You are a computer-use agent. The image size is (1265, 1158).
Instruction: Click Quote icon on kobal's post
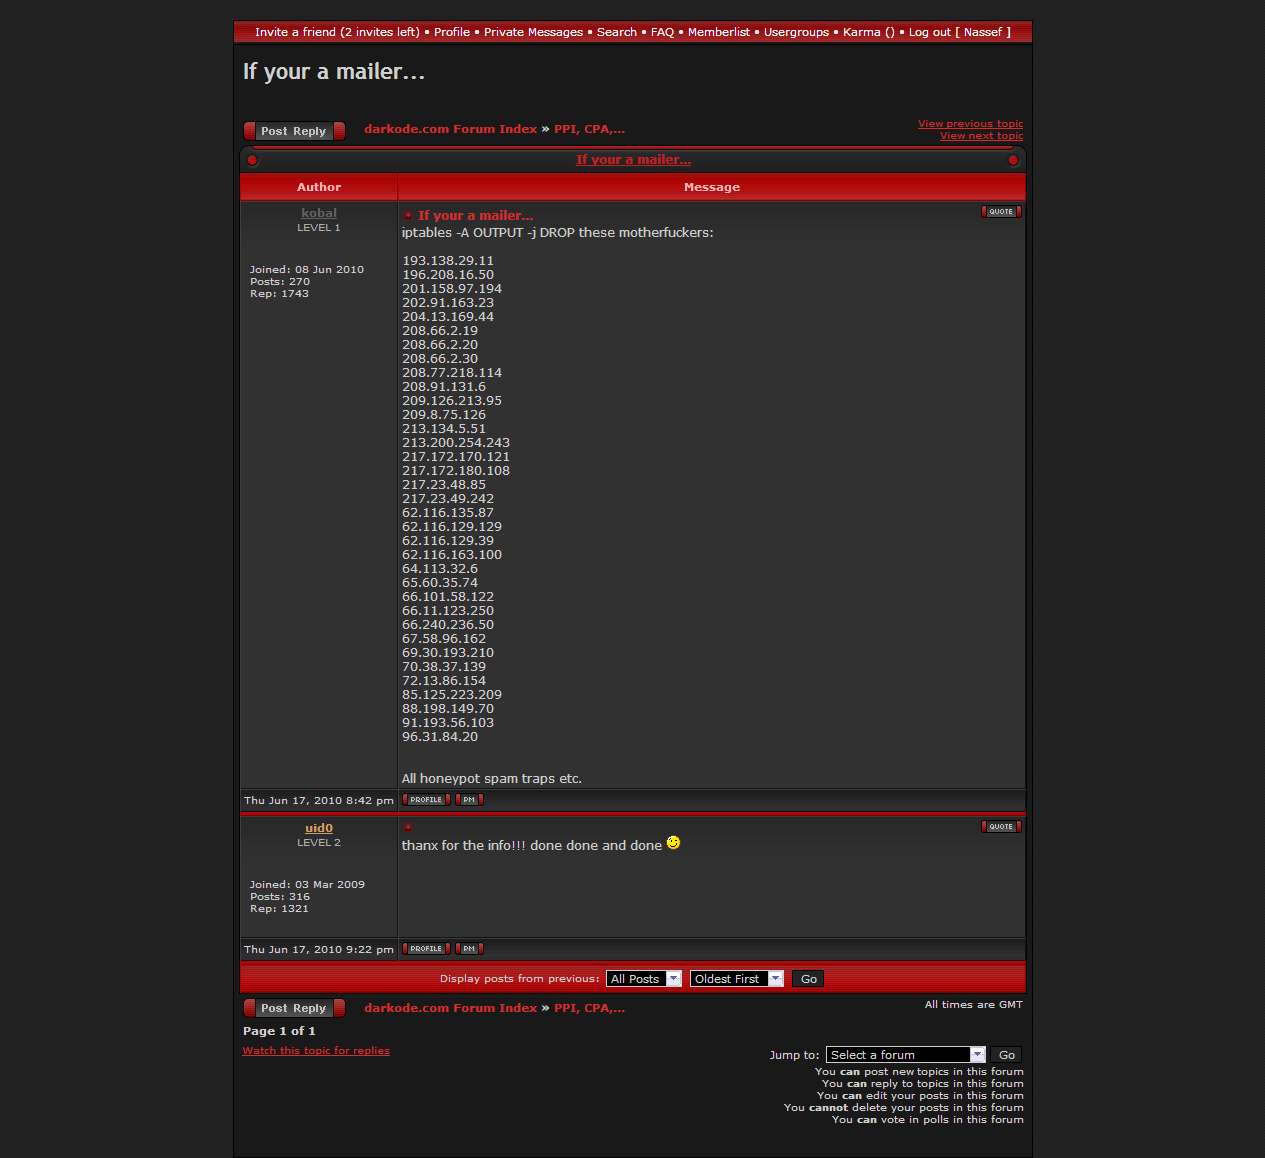(1001, 212)
